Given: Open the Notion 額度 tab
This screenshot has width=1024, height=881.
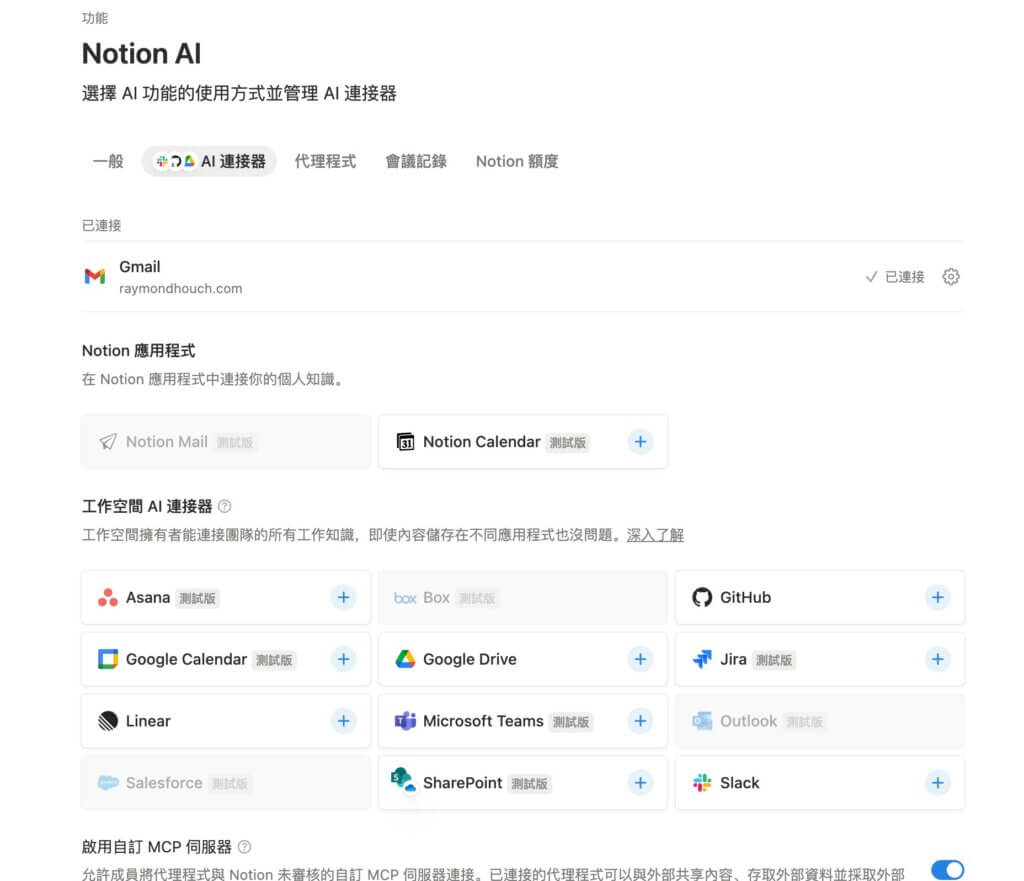Looking at the screenshot, I should click(x=516, y=161).
